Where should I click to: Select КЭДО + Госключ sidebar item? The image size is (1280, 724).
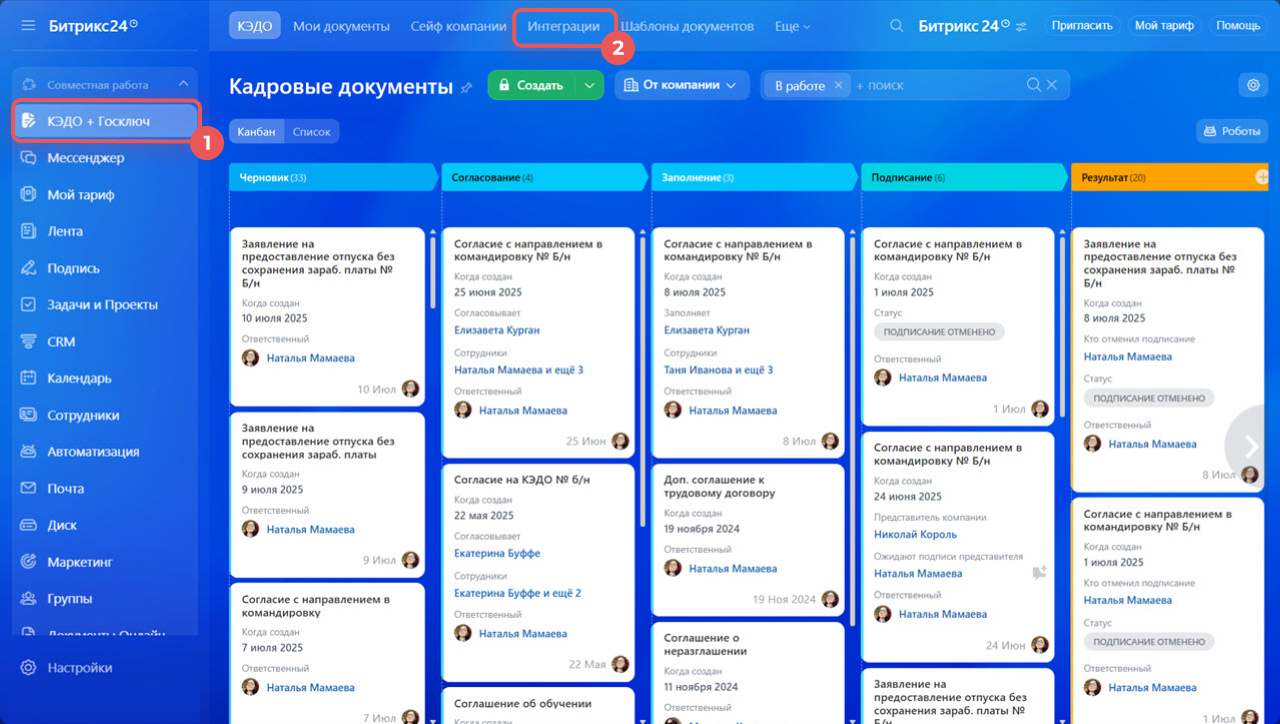click(x=105, y=121)
